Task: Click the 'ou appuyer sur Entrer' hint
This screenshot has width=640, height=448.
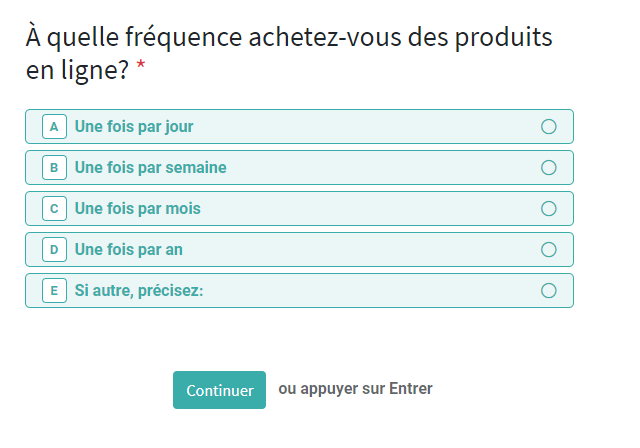Action: pos(355,388)
